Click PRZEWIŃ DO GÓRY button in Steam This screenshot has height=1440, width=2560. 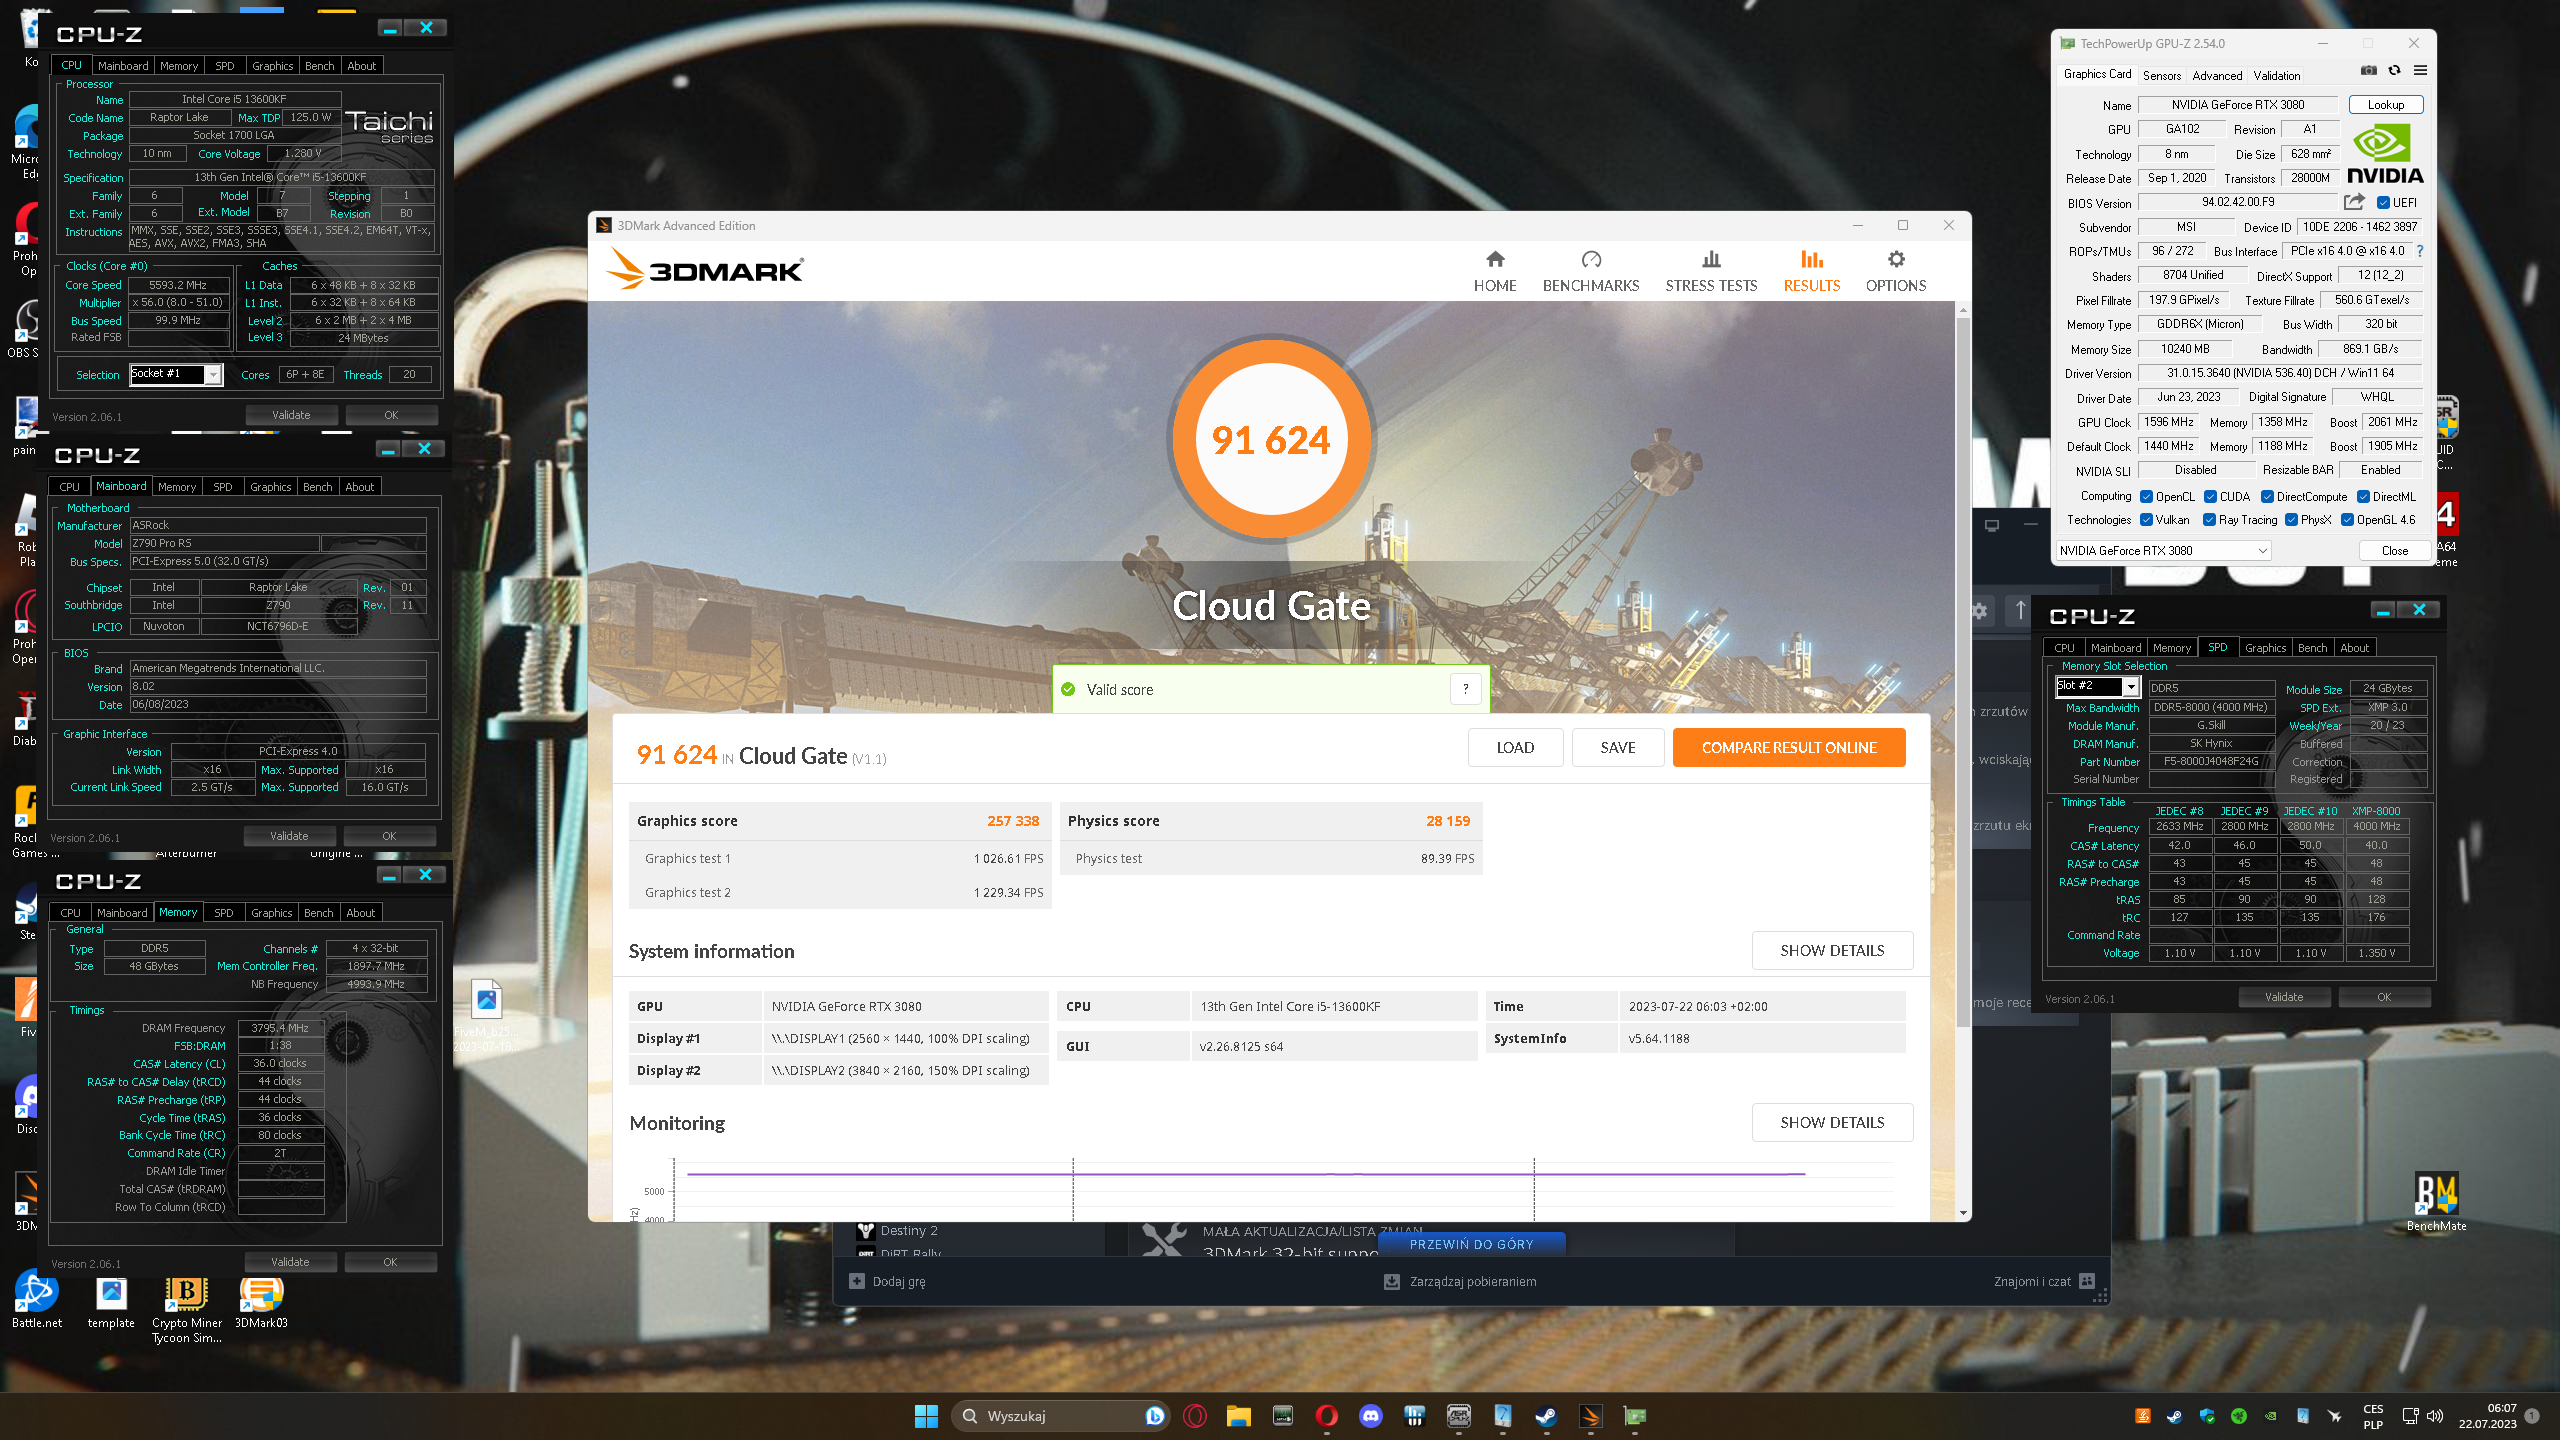pyautogui.click(x=1471, y=1244)
